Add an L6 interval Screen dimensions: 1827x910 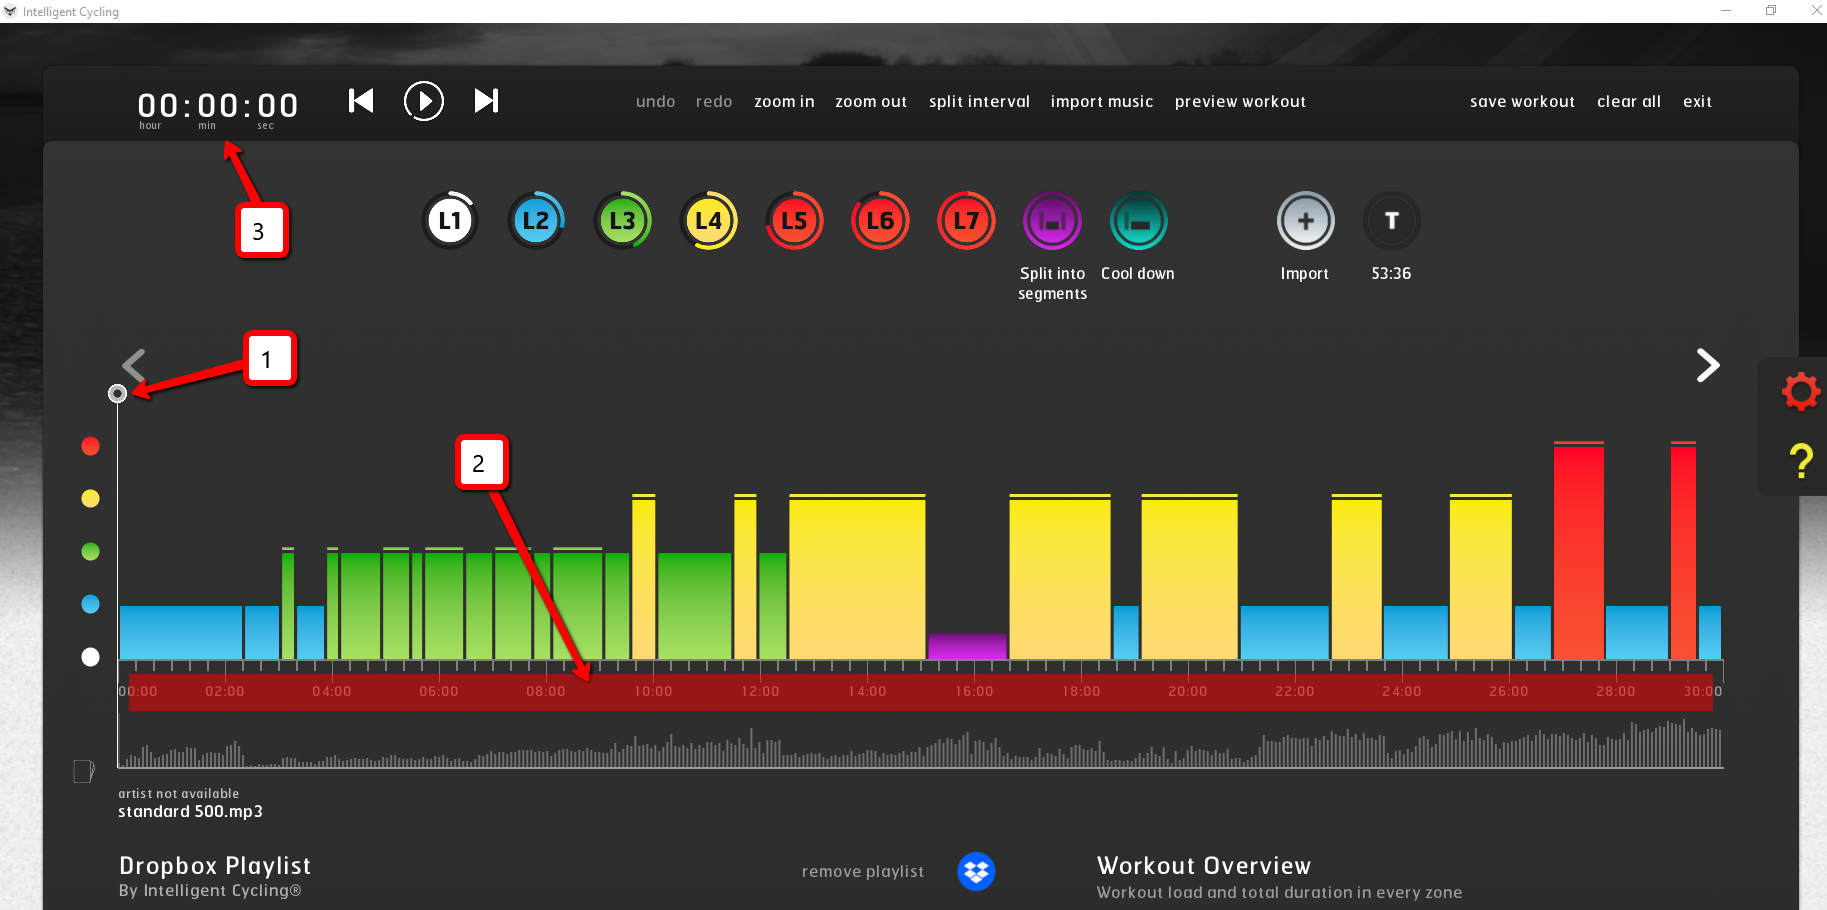[x=880, y=221]
